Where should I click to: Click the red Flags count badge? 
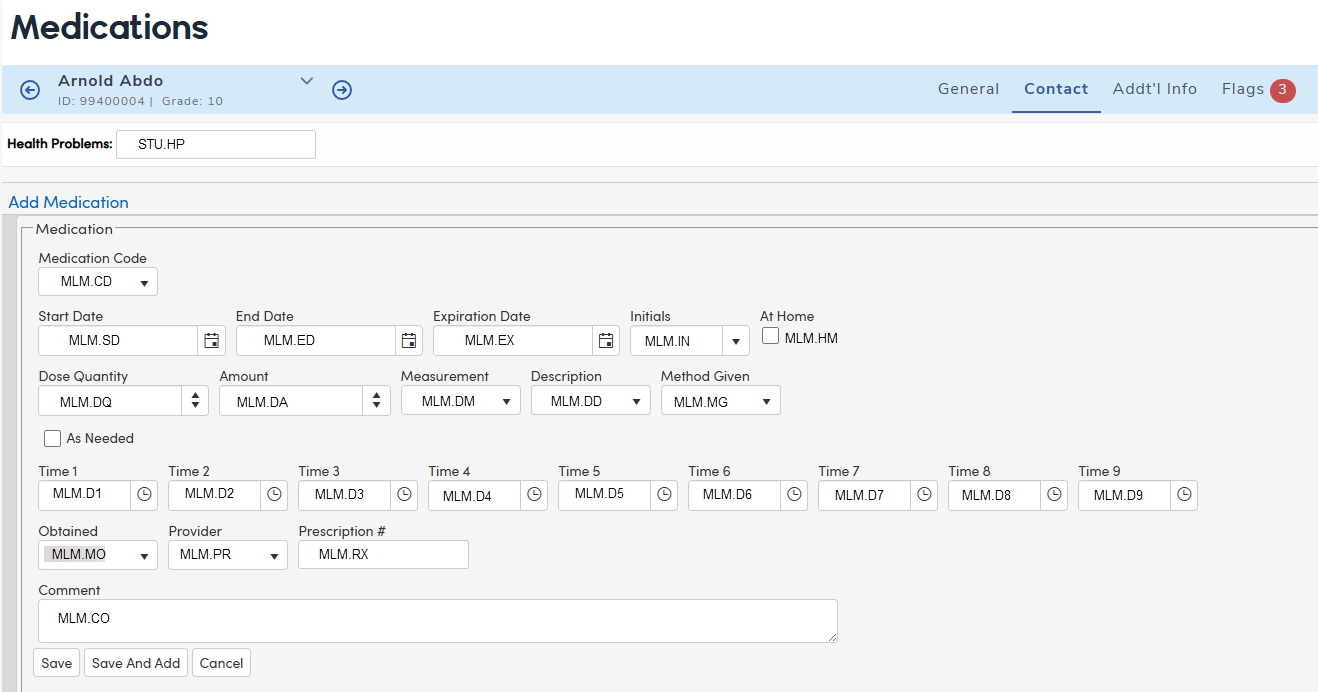coord(1283,91)
